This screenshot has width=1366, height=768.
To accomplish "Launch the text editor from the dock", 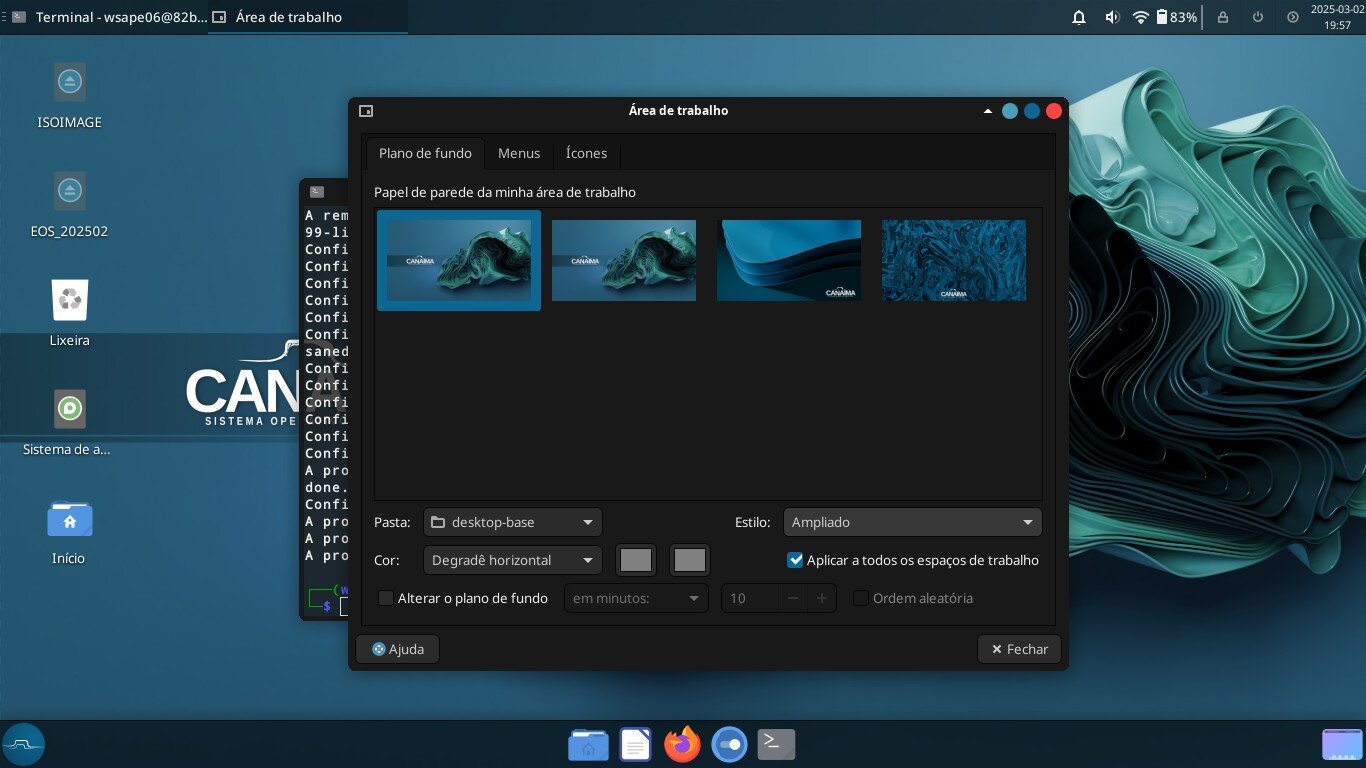I will click(x=635, y=744).
